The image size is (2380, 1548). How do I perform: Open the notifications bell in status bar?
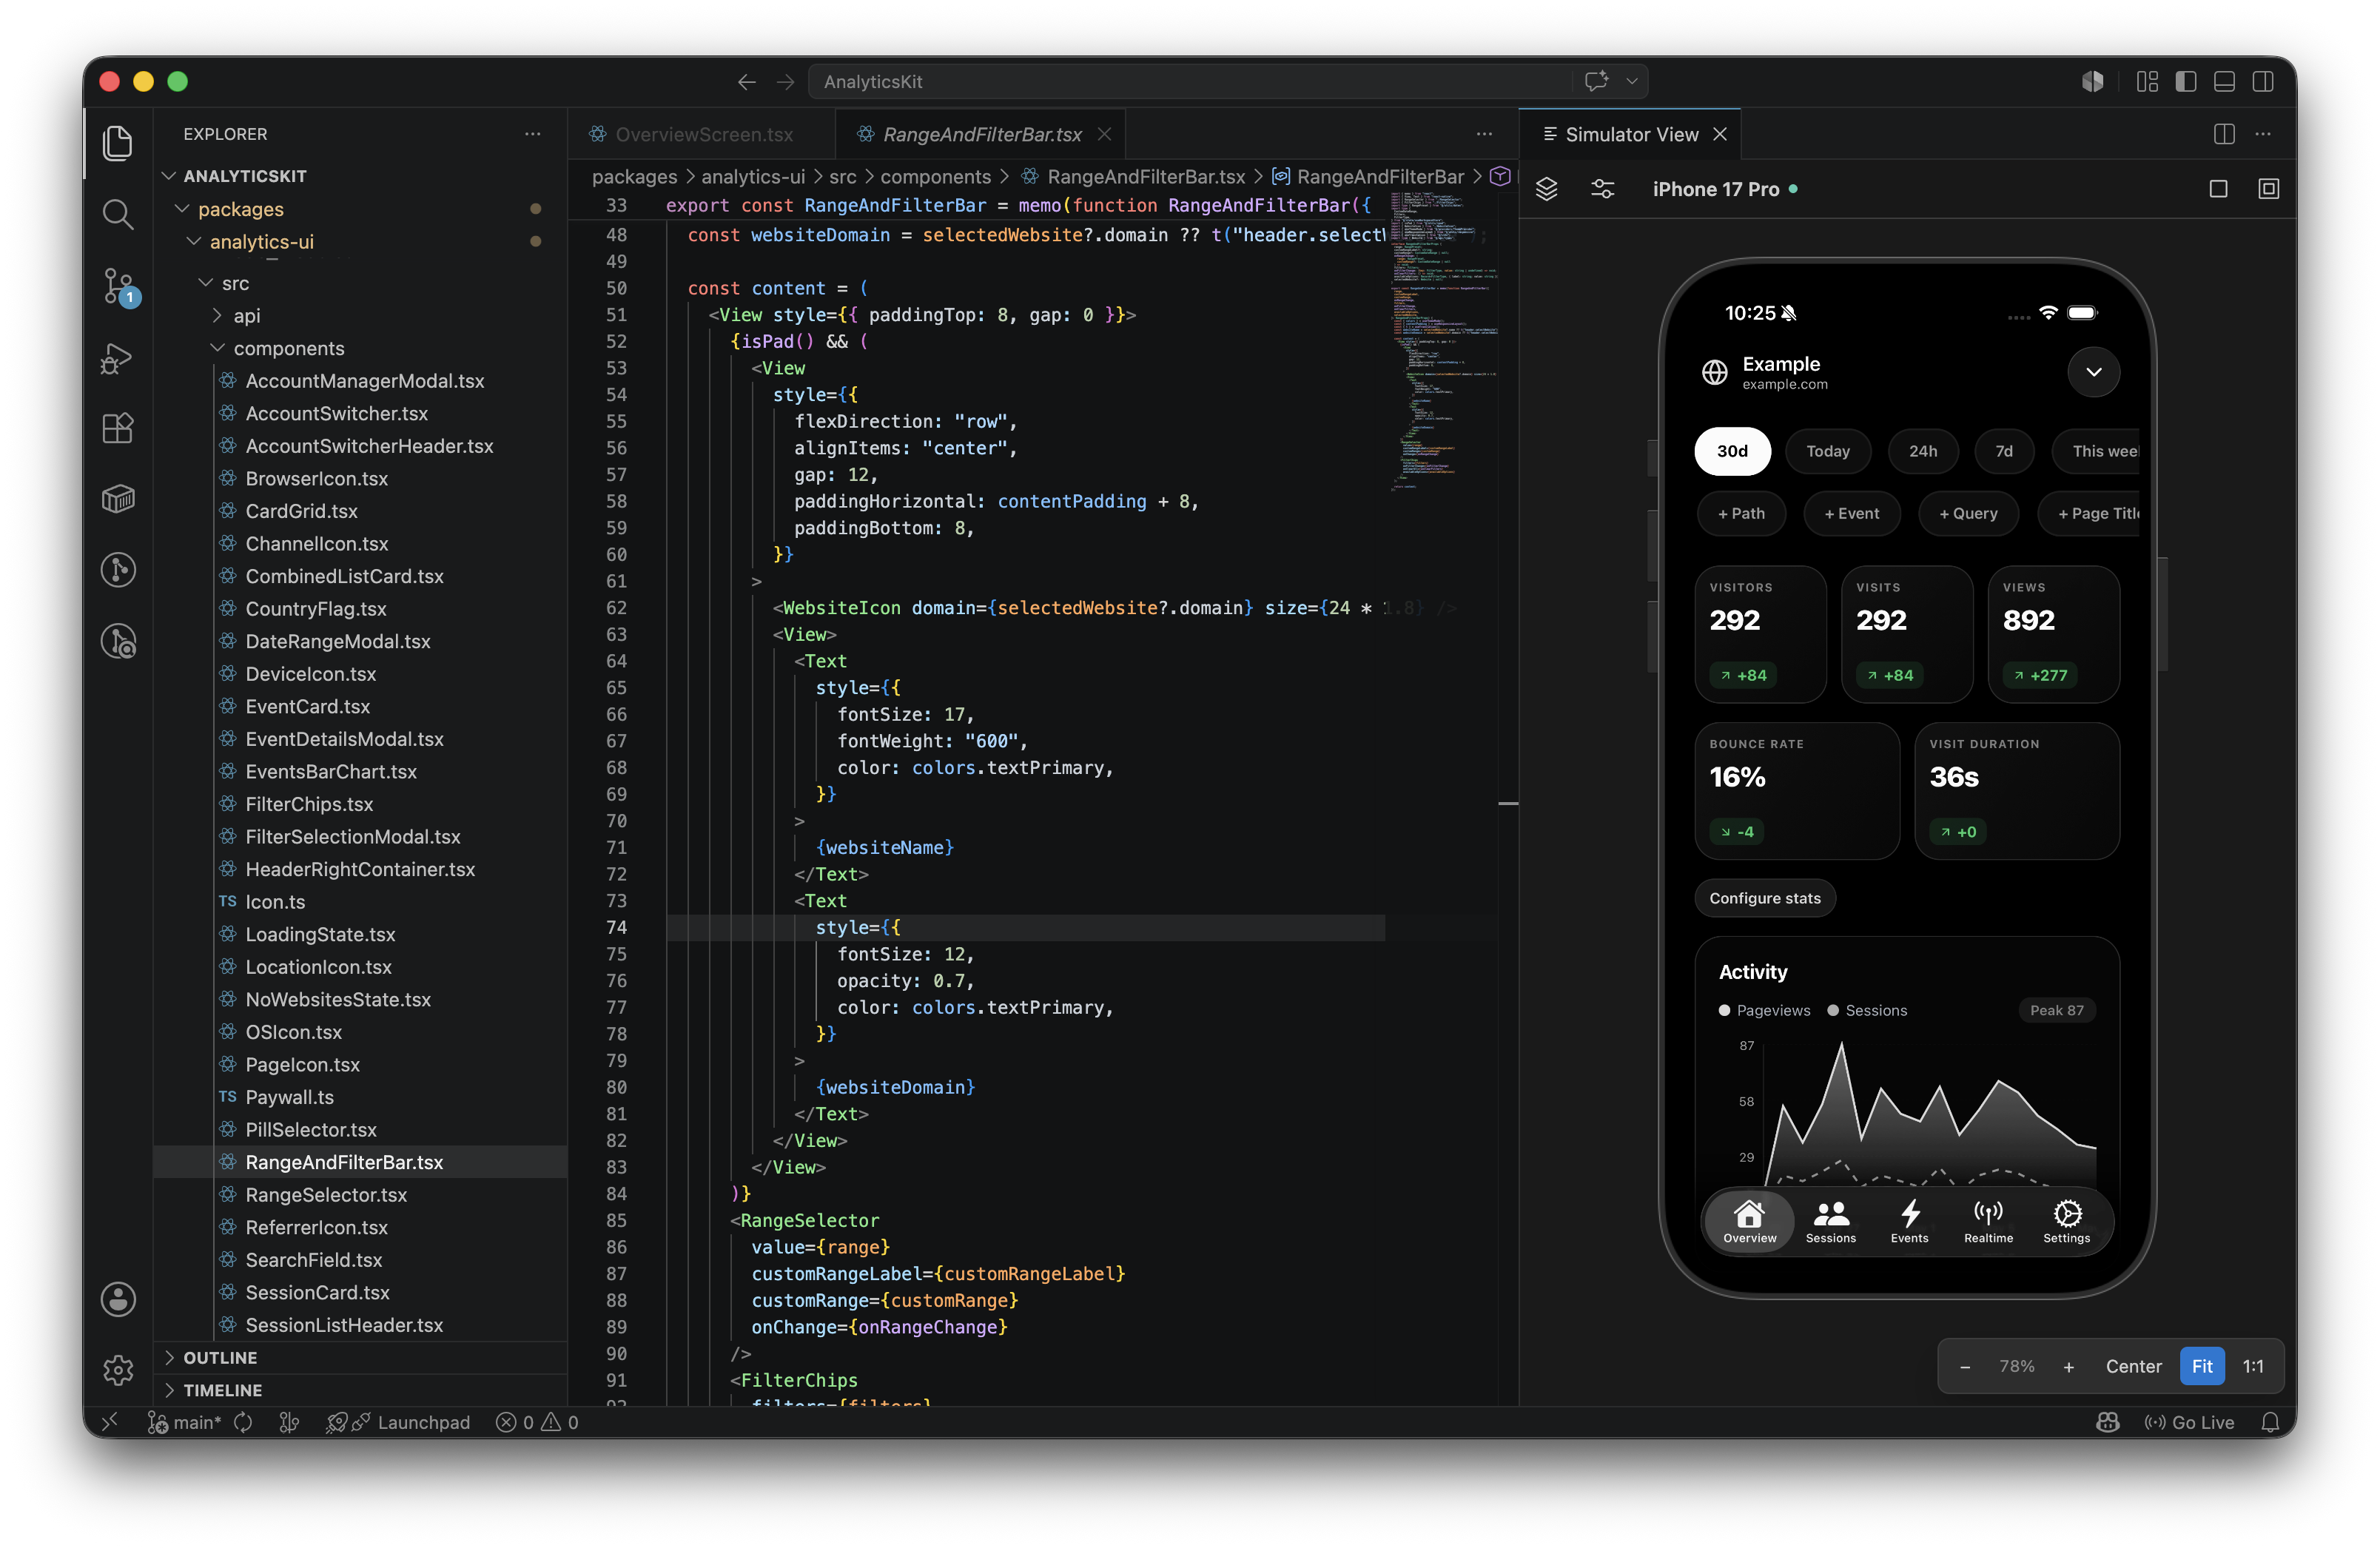pyautogui.click(x=2270, y=1421)
